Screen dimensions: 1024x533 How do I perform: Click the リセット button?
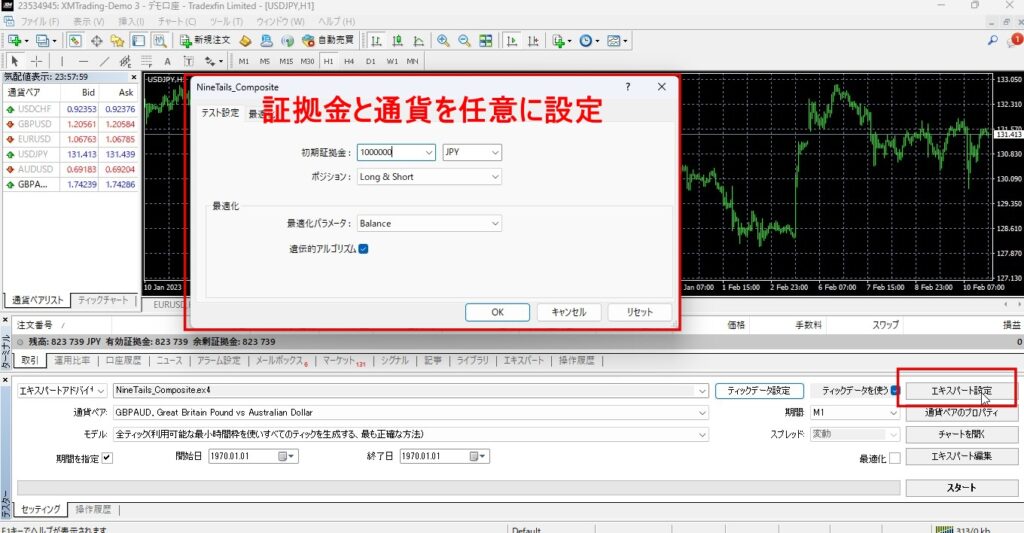click(x=639, y=312)
